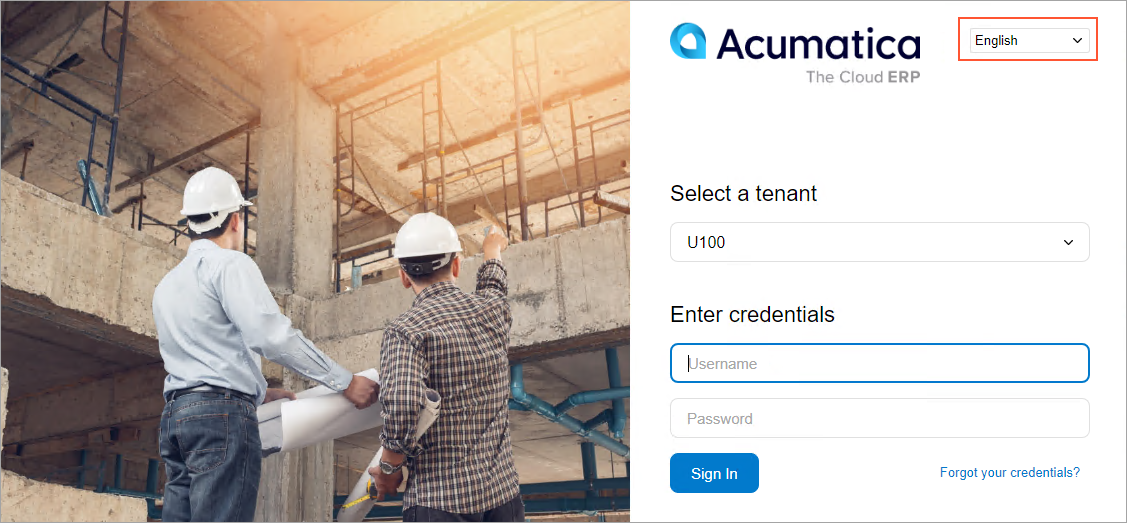
Task: Click the "Select a tenant" heading
Action: click(743, 194)
